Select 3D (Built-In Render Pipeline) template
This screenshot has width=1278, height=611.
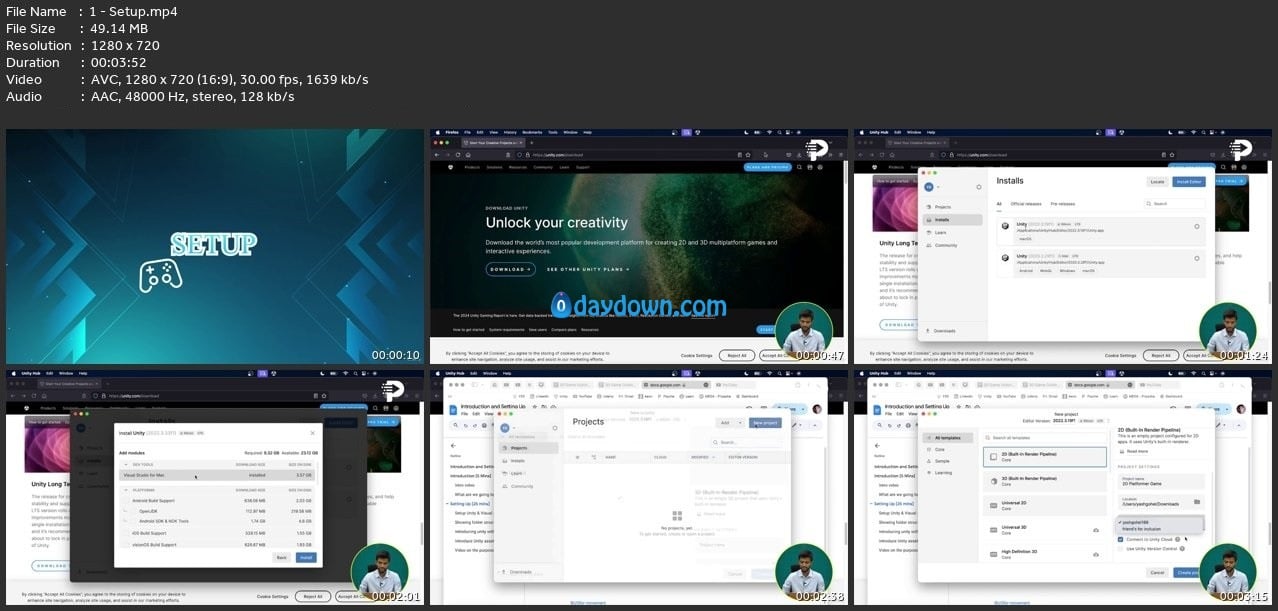pyautogui.click(x=1045, y=481)
